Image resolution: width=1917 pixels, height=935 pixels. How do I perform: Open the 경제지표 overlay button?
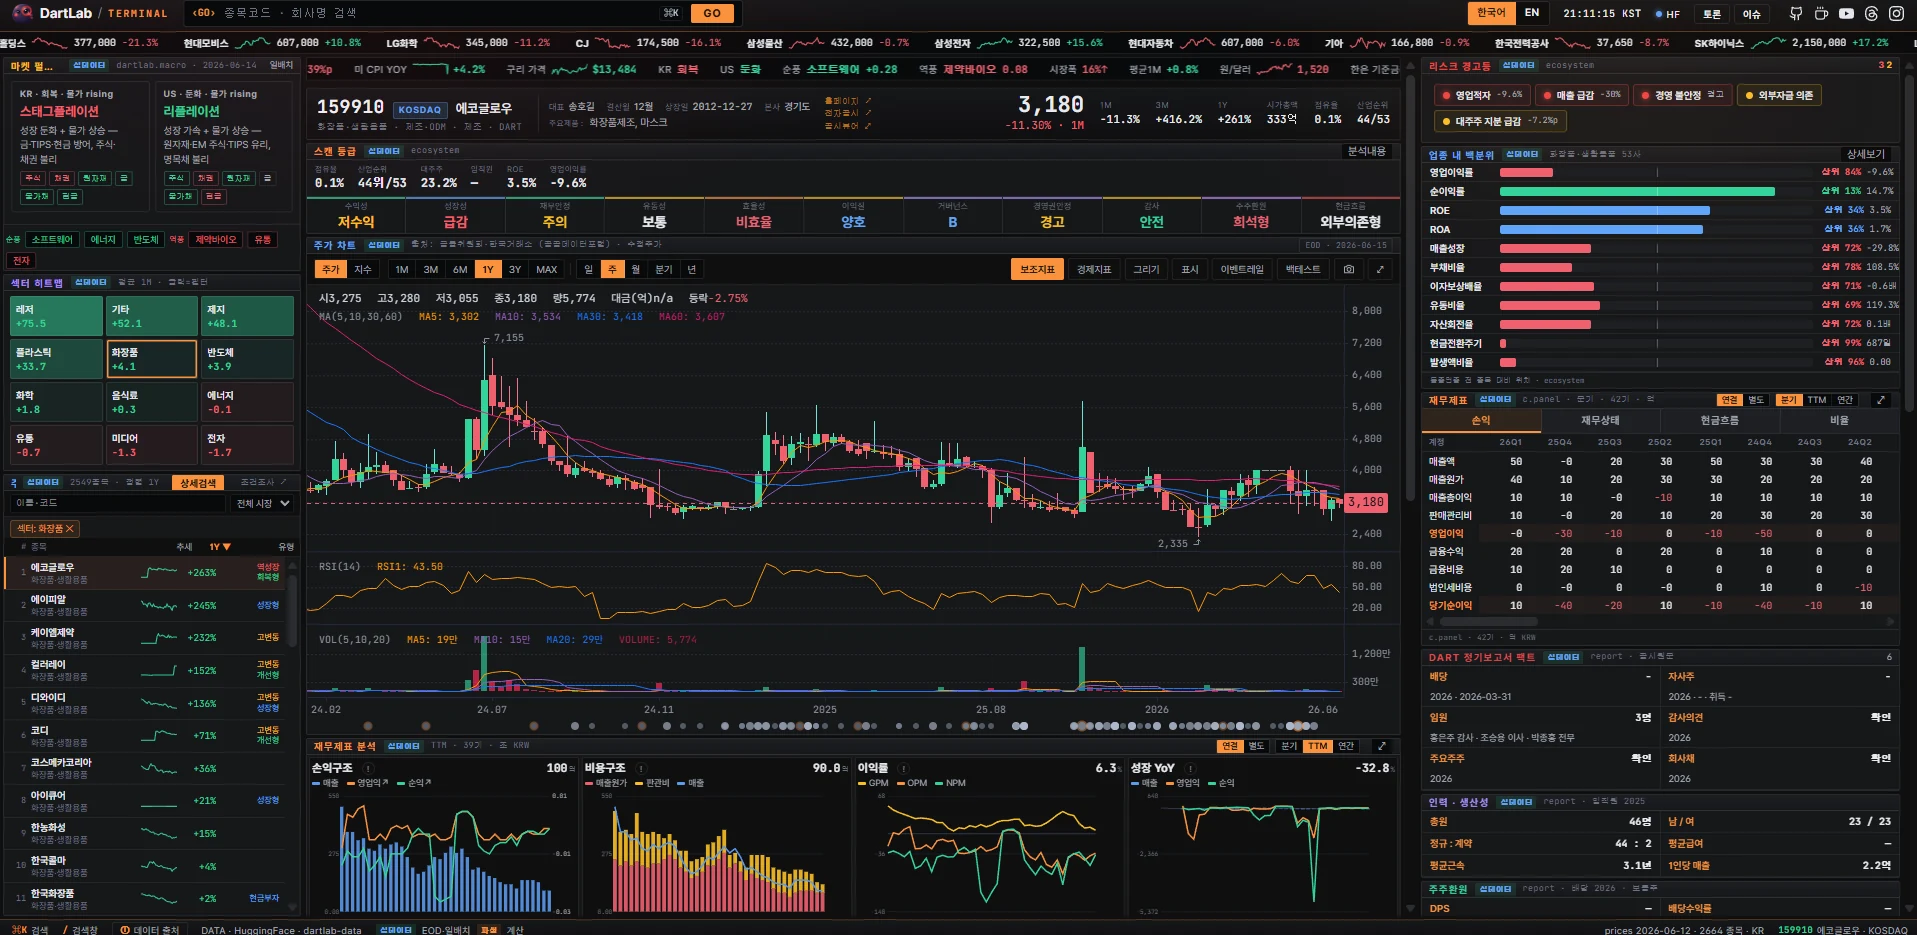click(x=1094, y=269)
